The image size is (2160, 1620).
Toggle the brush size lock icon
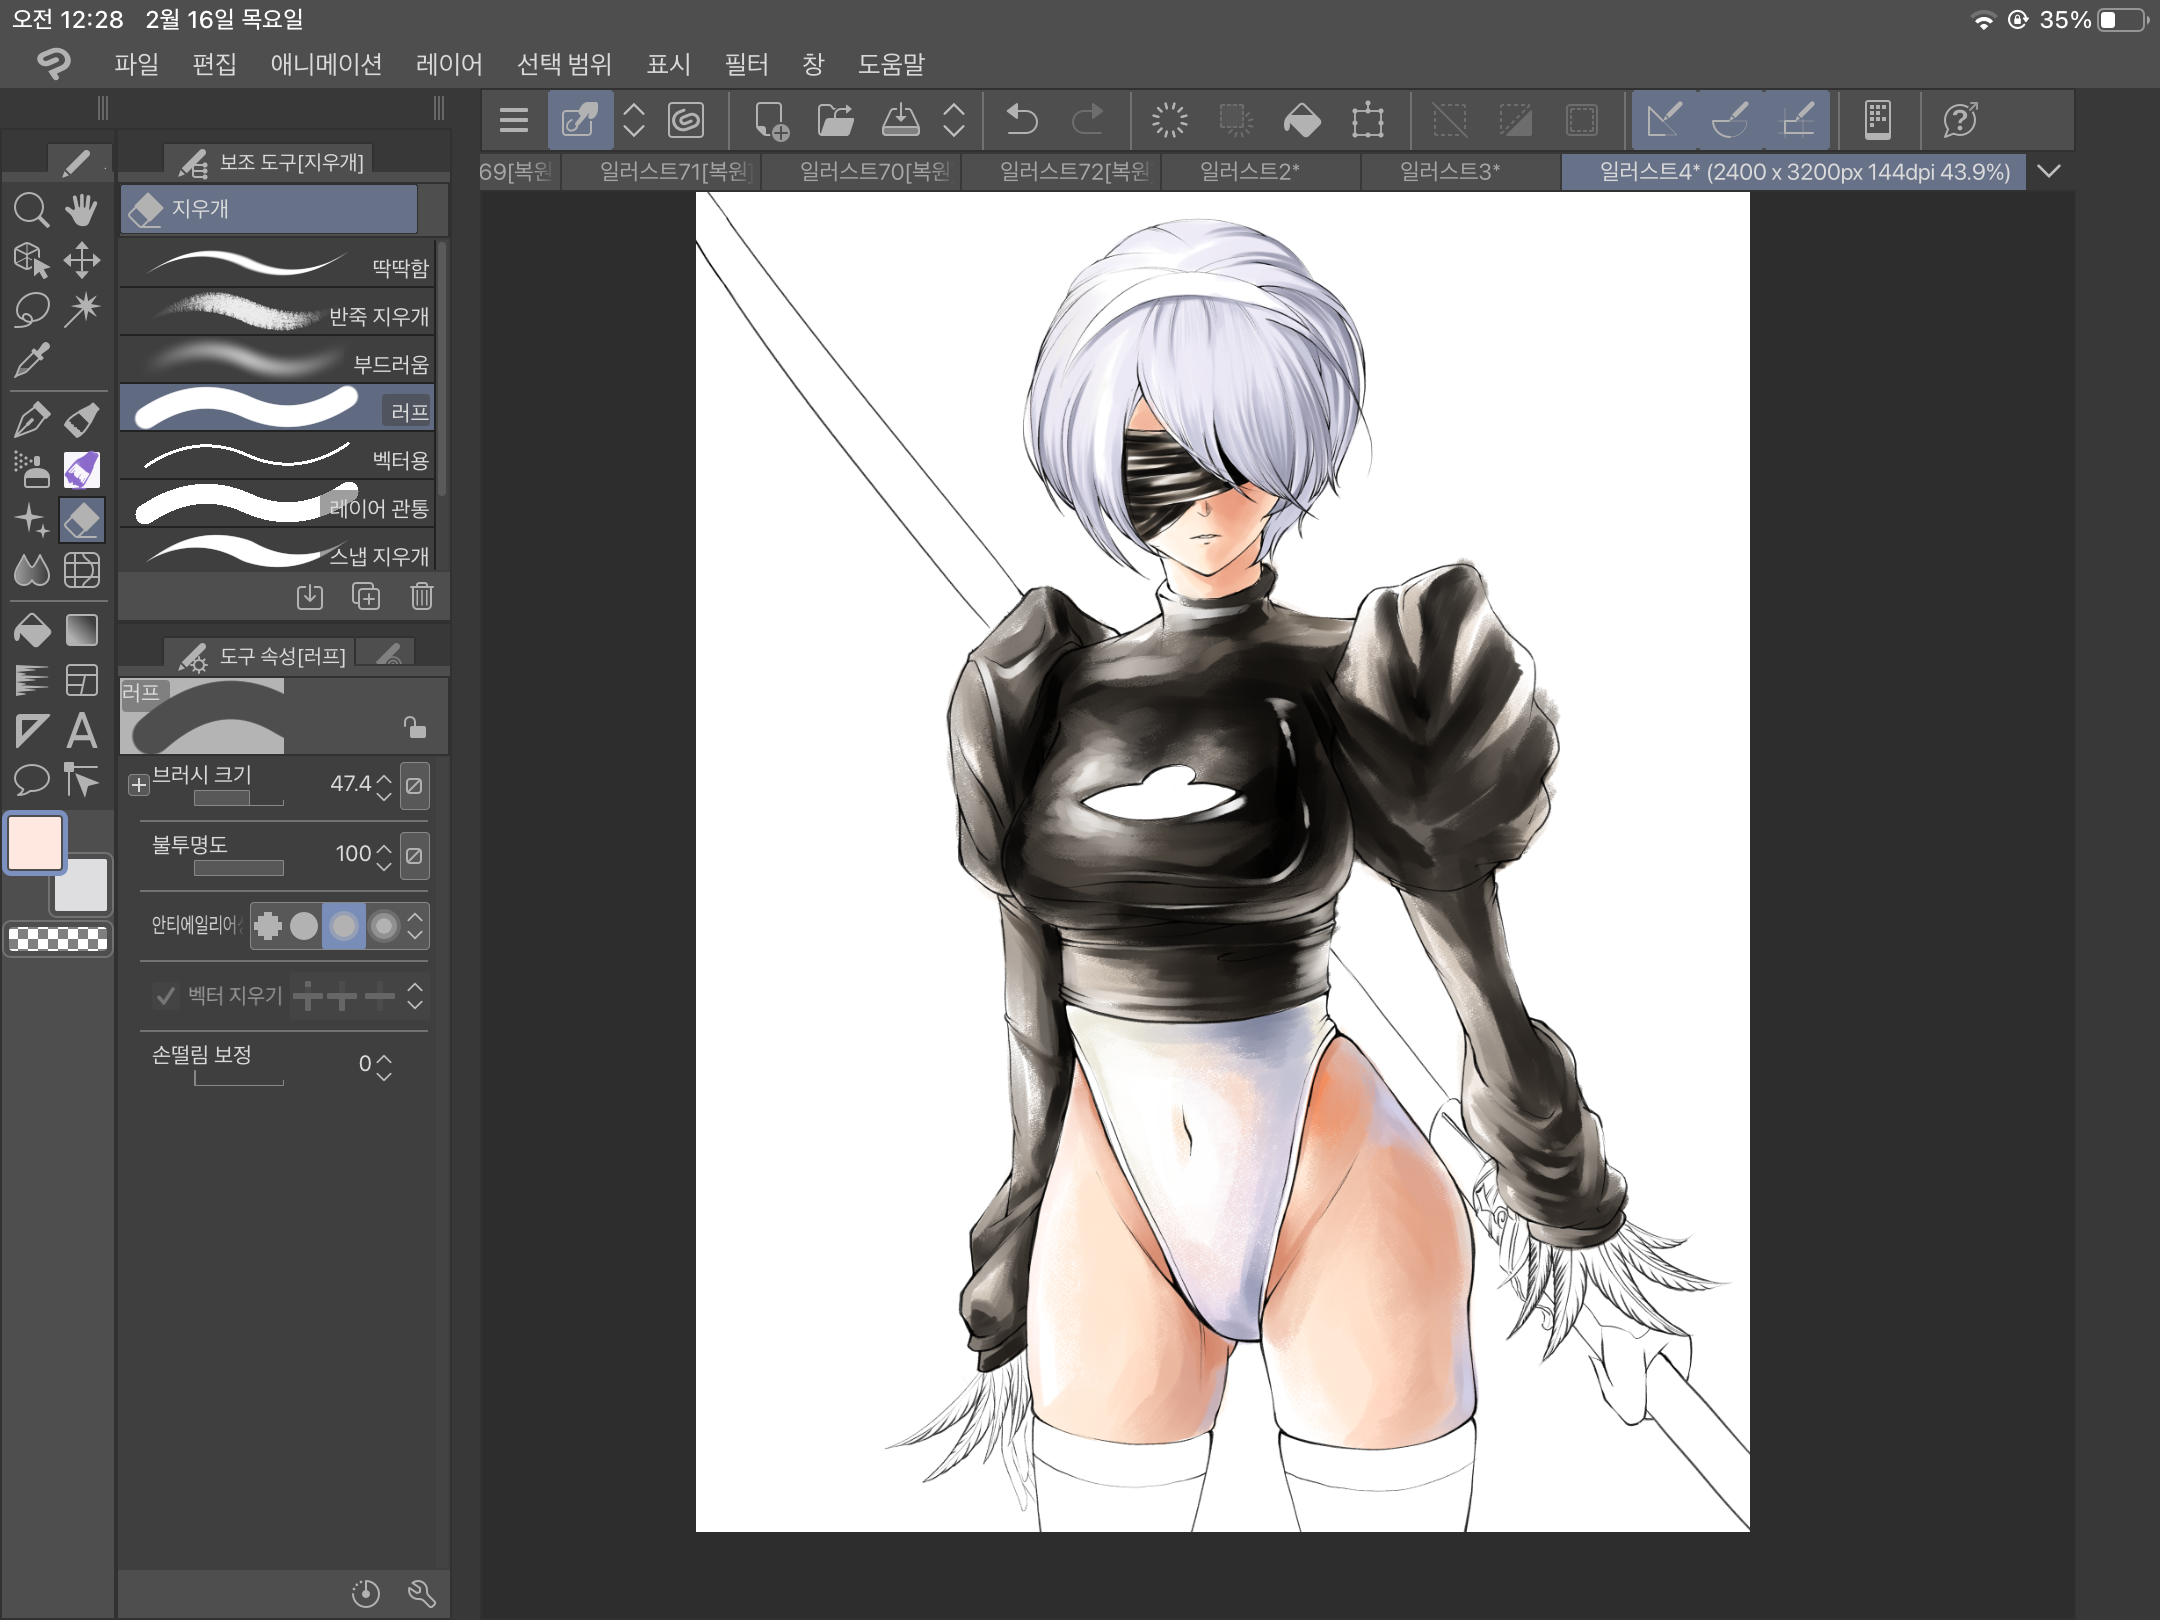[414, 727]
